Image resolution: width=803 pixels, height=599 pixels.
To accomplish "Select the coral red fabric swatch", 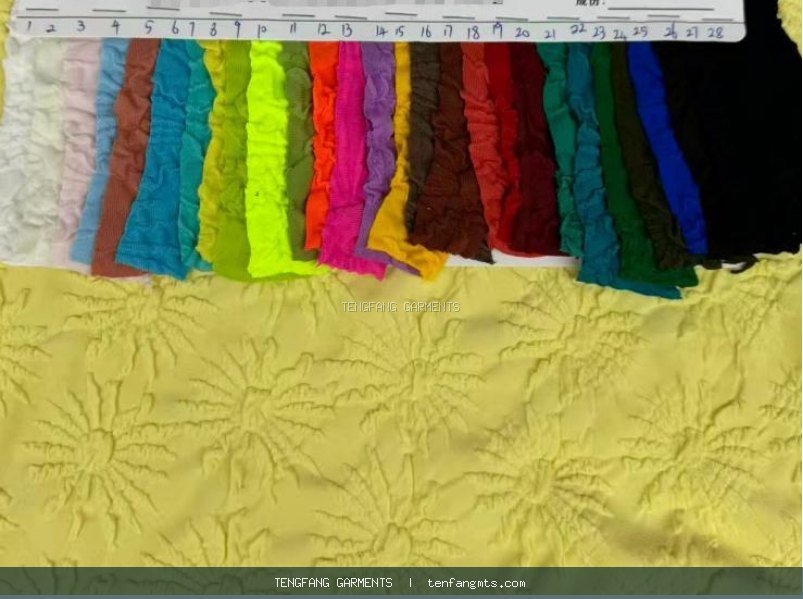I will [481, 143].
